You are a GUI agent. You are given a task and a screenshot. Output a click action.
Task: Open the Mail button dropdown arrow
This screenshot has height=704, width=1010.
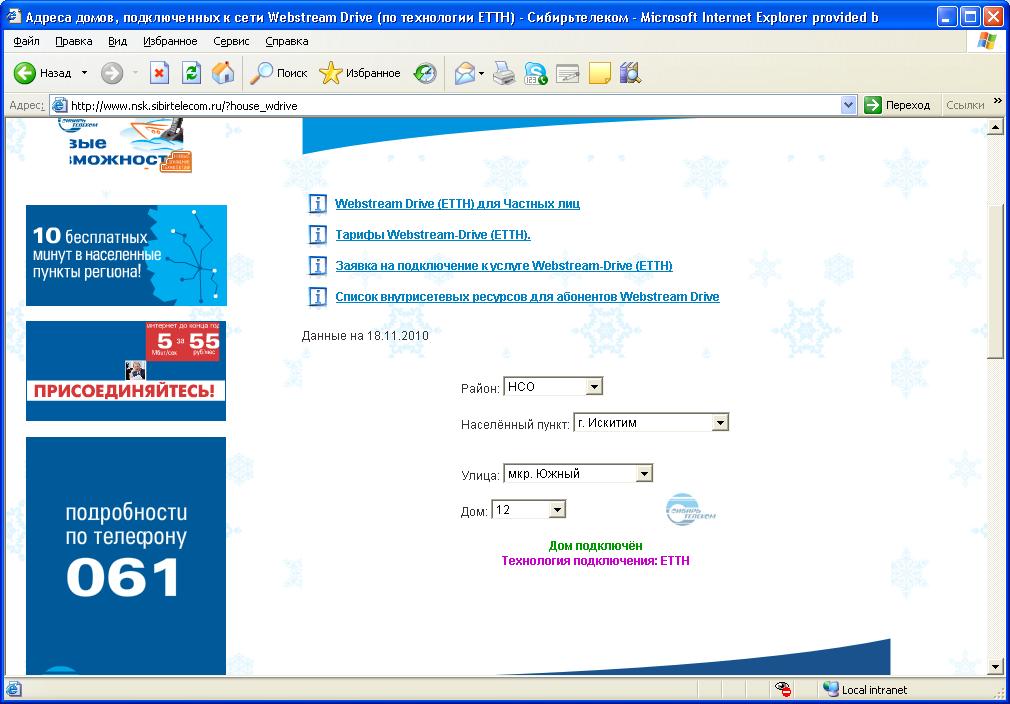click(482, 73)
